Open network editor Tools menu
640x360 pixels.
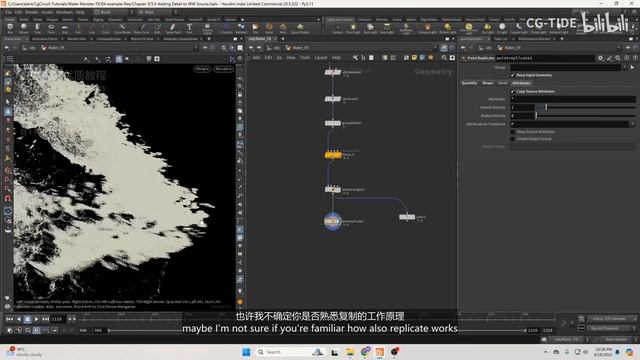(305, 58)
